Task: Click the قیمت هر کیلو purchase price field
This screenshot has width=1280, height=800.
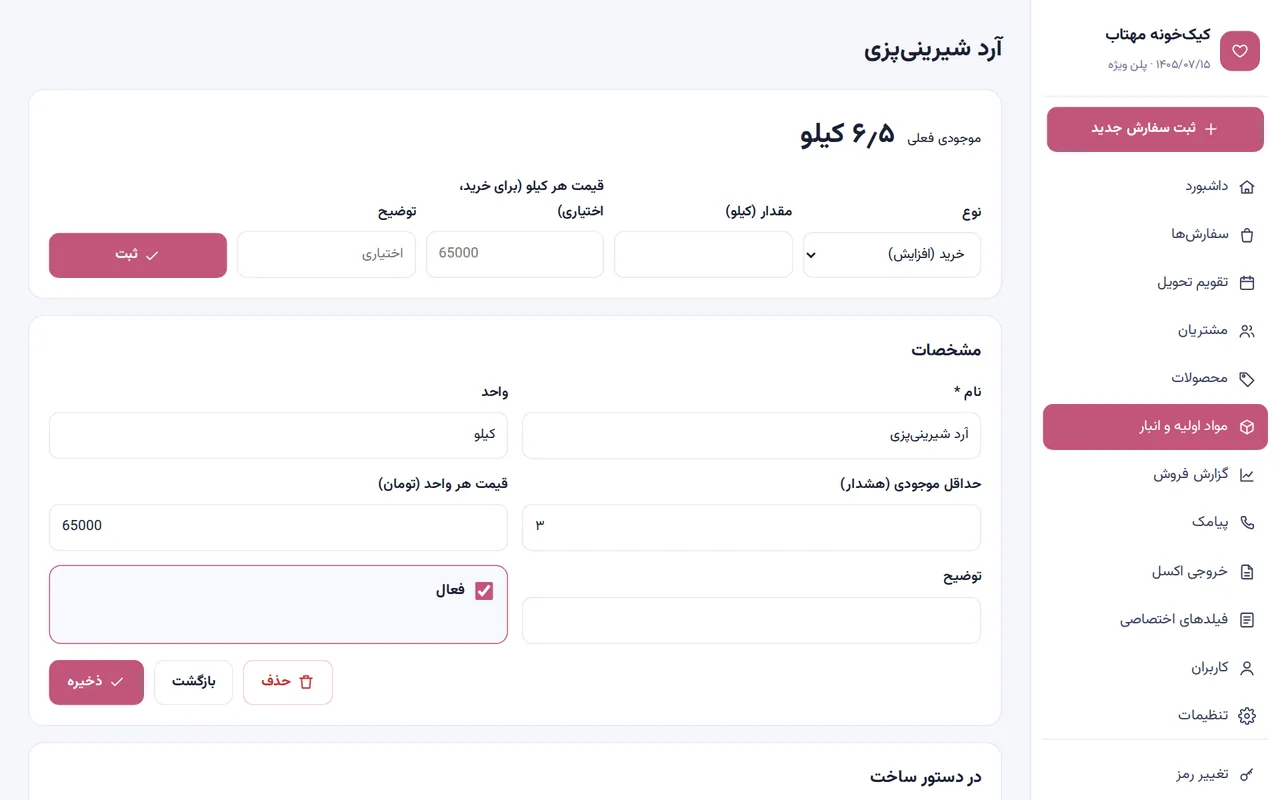Action: pyautogui.click(x=515, y=255)
